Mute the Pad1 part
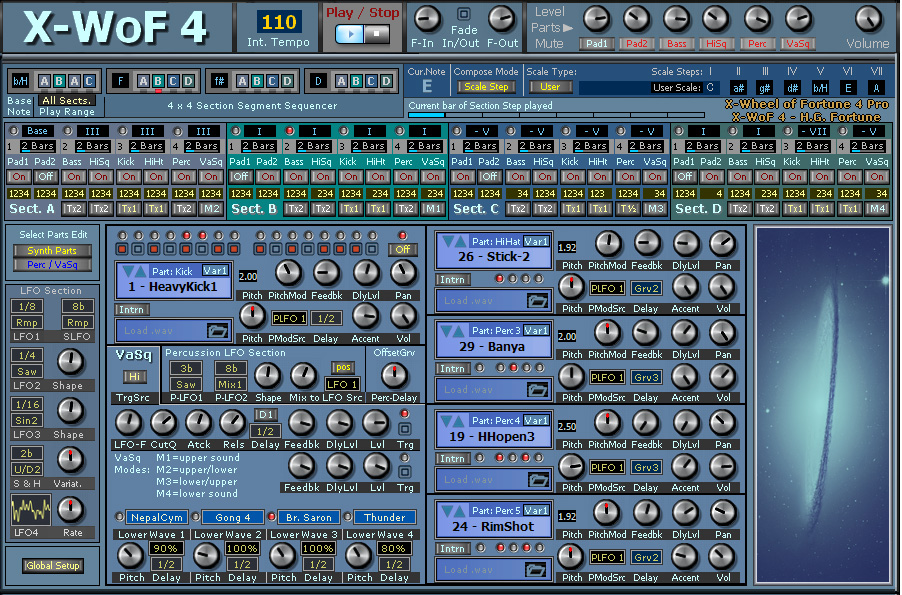The width and height of the screenshot is (902, 595). (597, 44)
